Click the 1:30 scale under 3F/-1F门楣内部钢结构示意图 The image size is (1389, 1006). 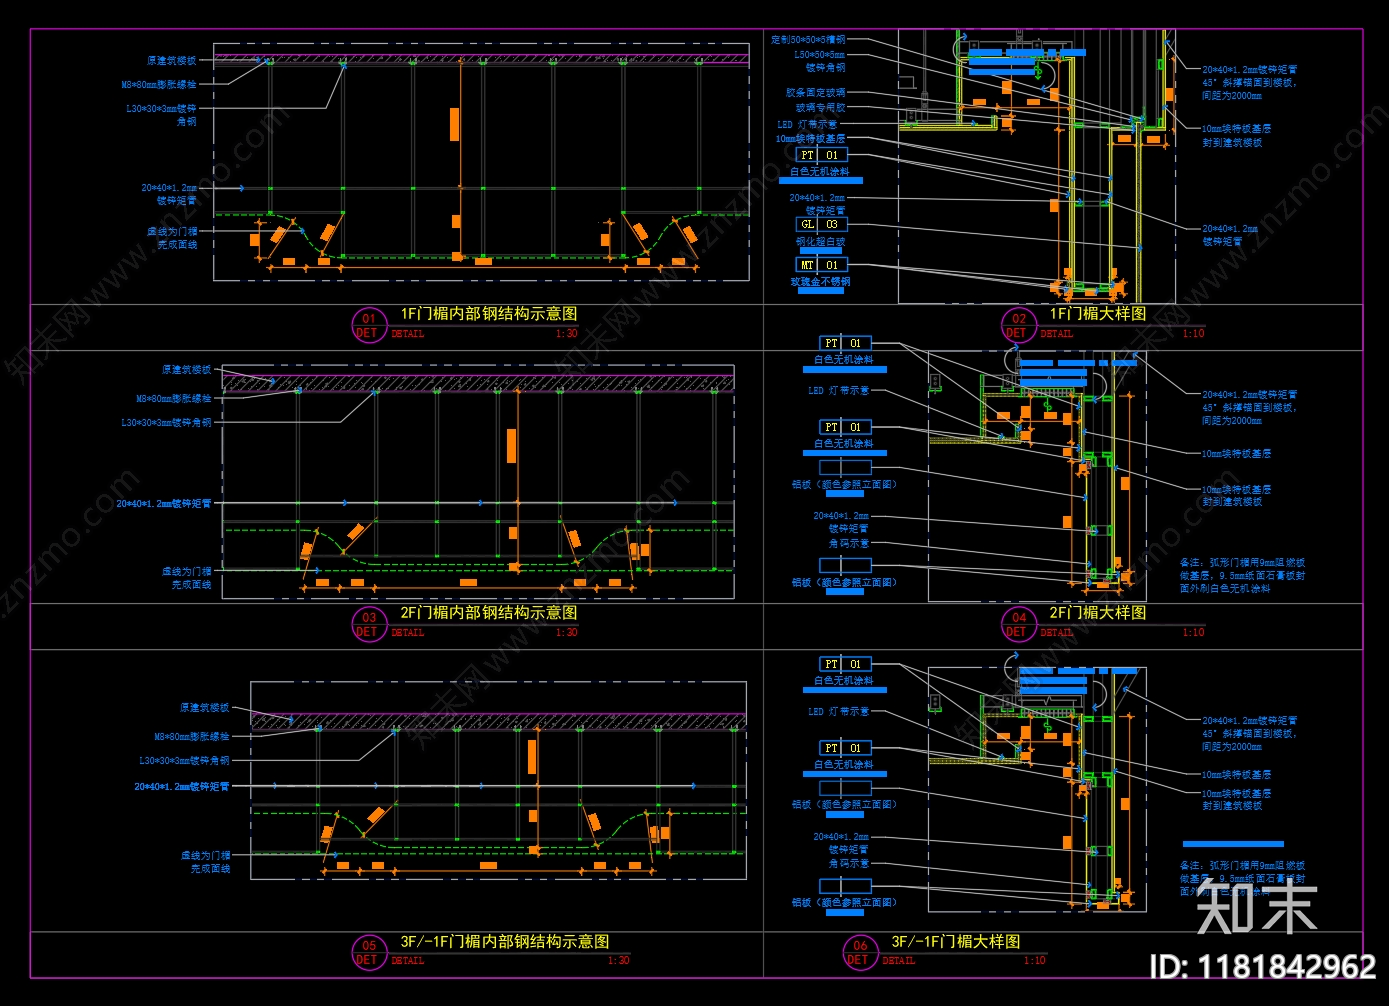pyautogui.click(x=619, y=961)
